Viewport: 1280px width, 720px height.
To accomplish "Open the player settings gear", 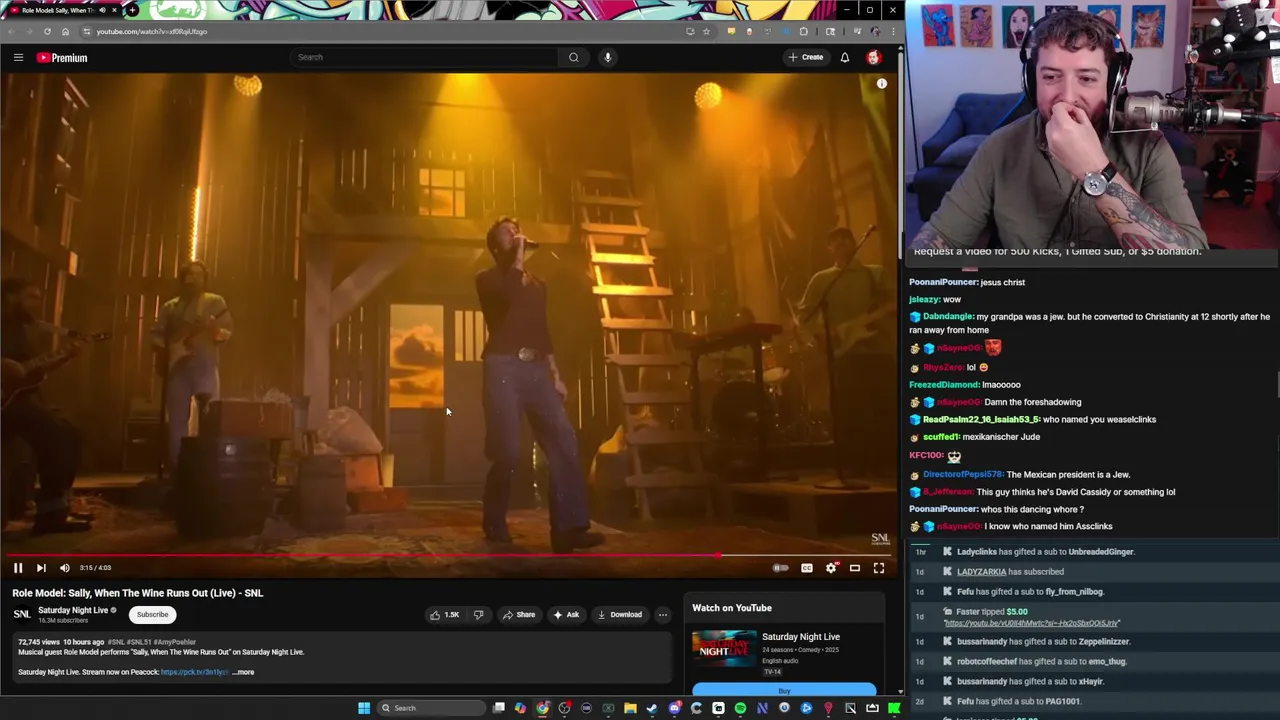I will coord(831,568).
